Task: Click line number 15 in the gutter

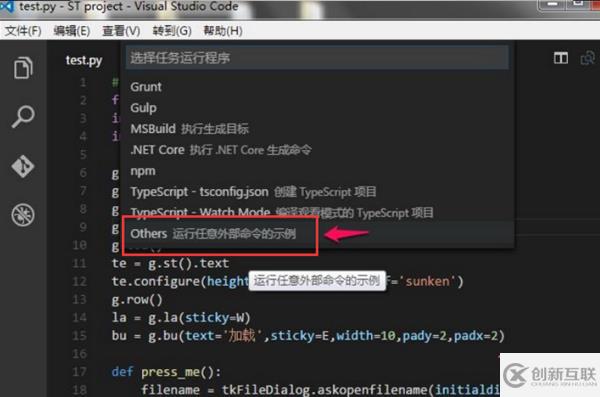Action: (x=80, y=336)
